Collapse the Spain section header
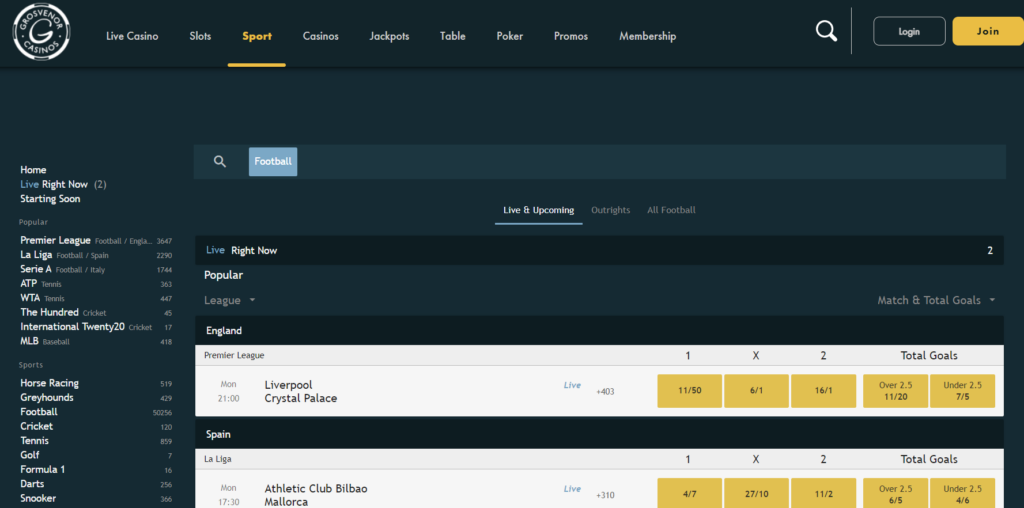 point(600,434)
